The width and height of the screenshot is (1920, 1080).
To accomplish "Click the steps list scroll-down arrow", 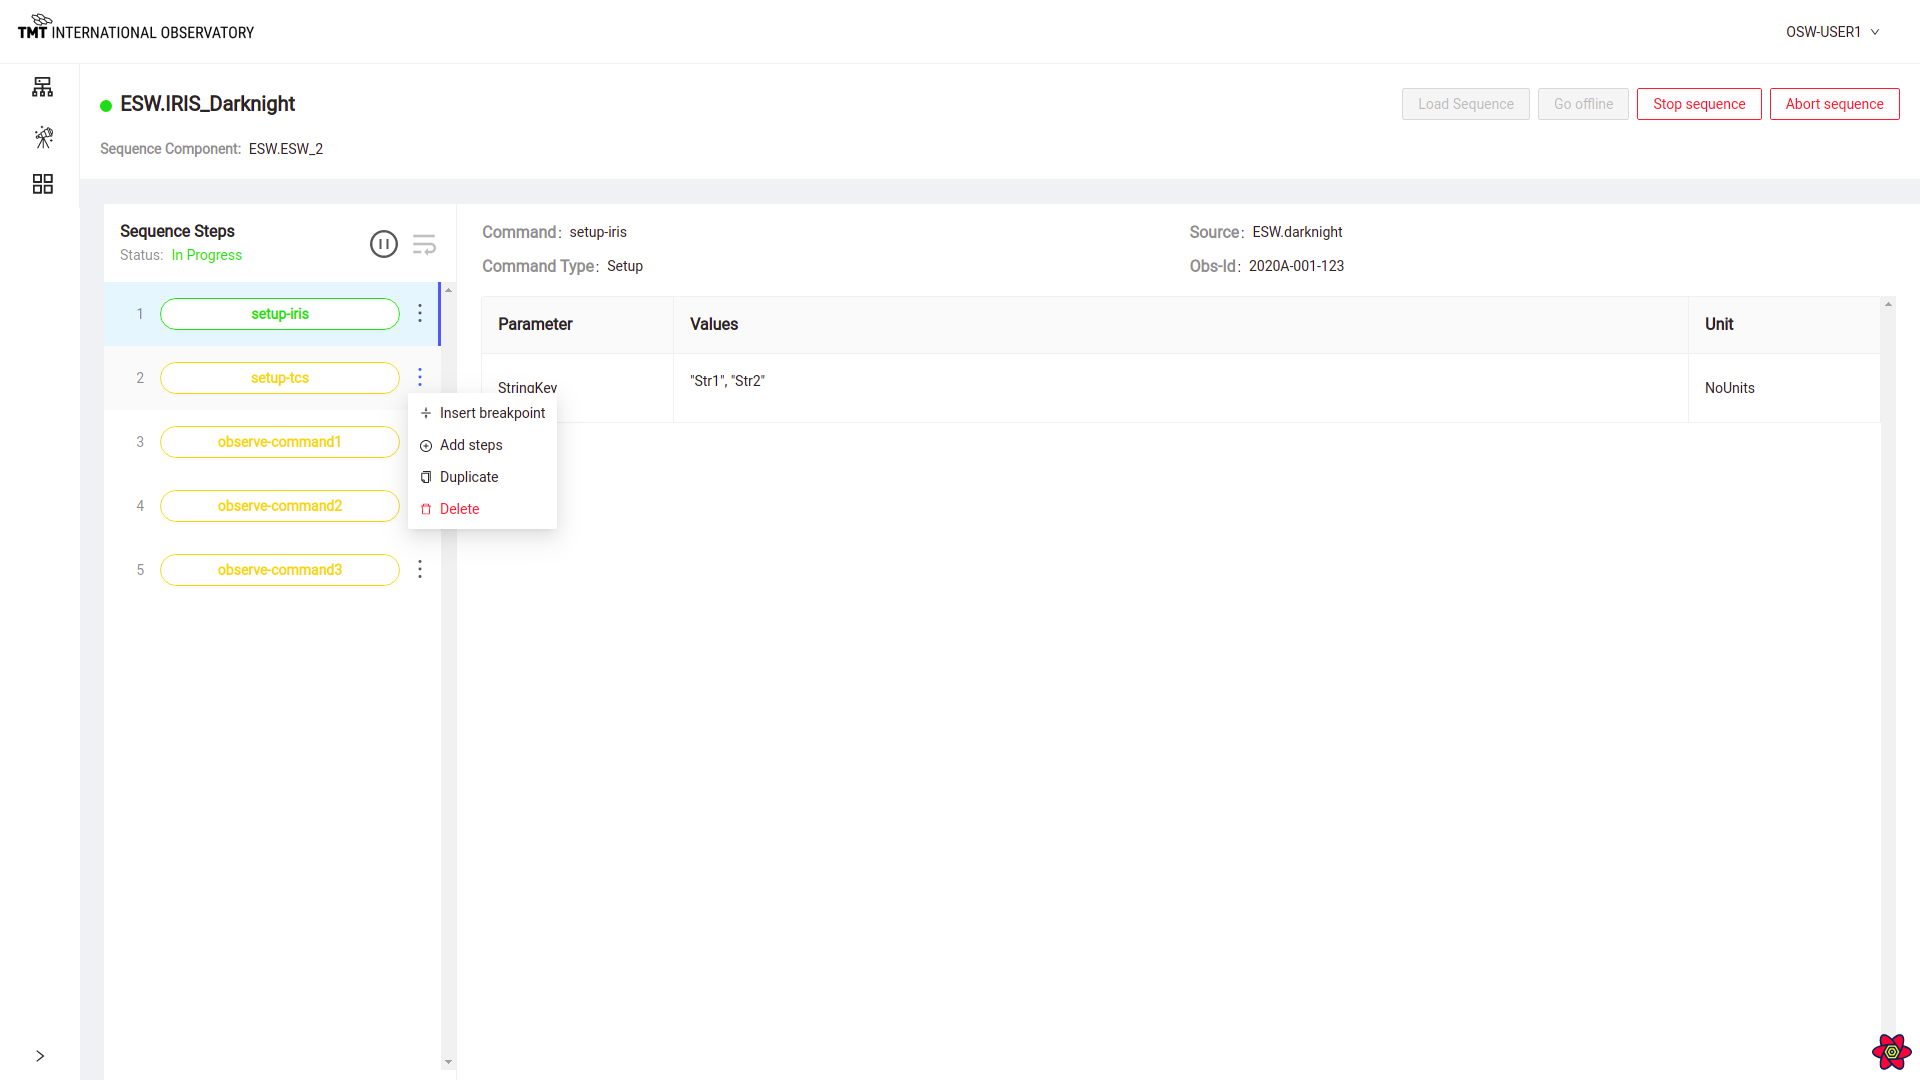I will coord(448,1062).
